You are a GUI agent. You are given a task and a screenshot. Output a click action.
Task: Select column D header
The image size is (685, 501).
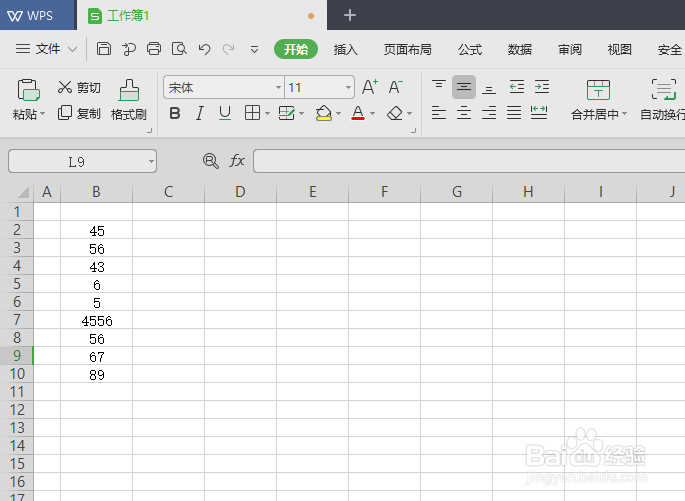tap(240, 192)
